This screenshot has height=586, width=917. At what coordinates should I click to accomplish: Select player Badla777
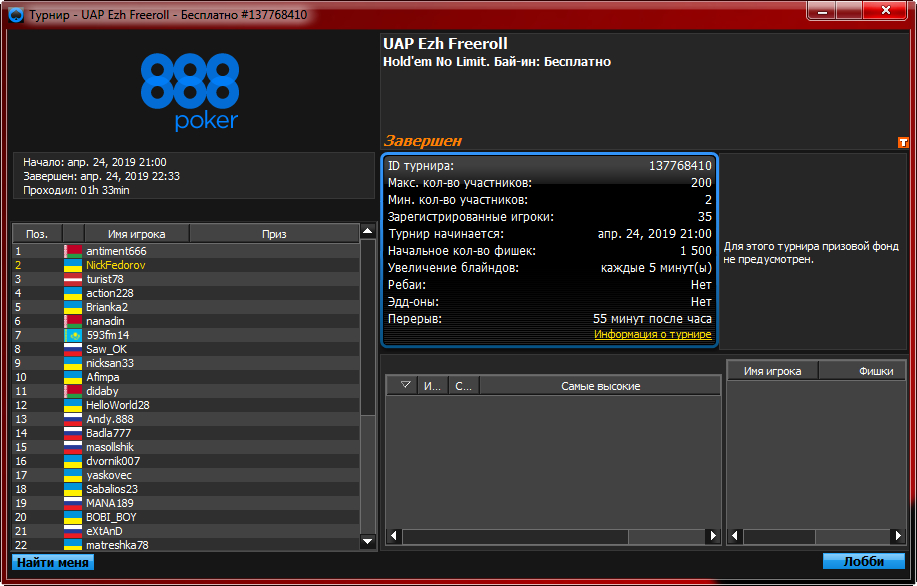point(186,433)
